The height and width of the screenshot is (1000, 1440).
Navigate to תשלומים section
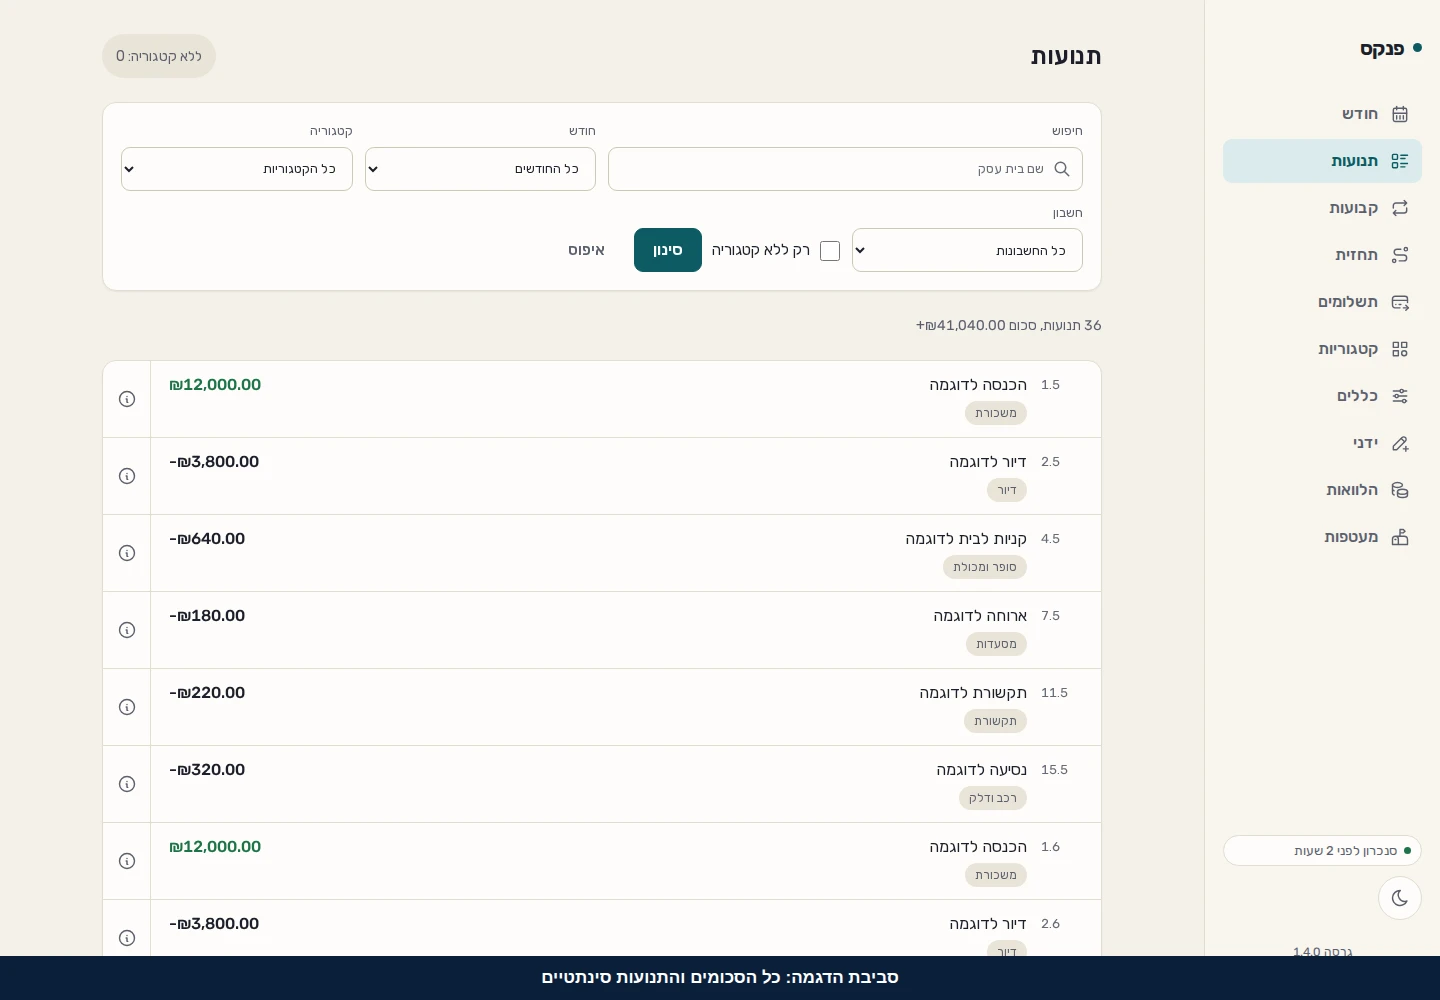tap(1322, 302)
